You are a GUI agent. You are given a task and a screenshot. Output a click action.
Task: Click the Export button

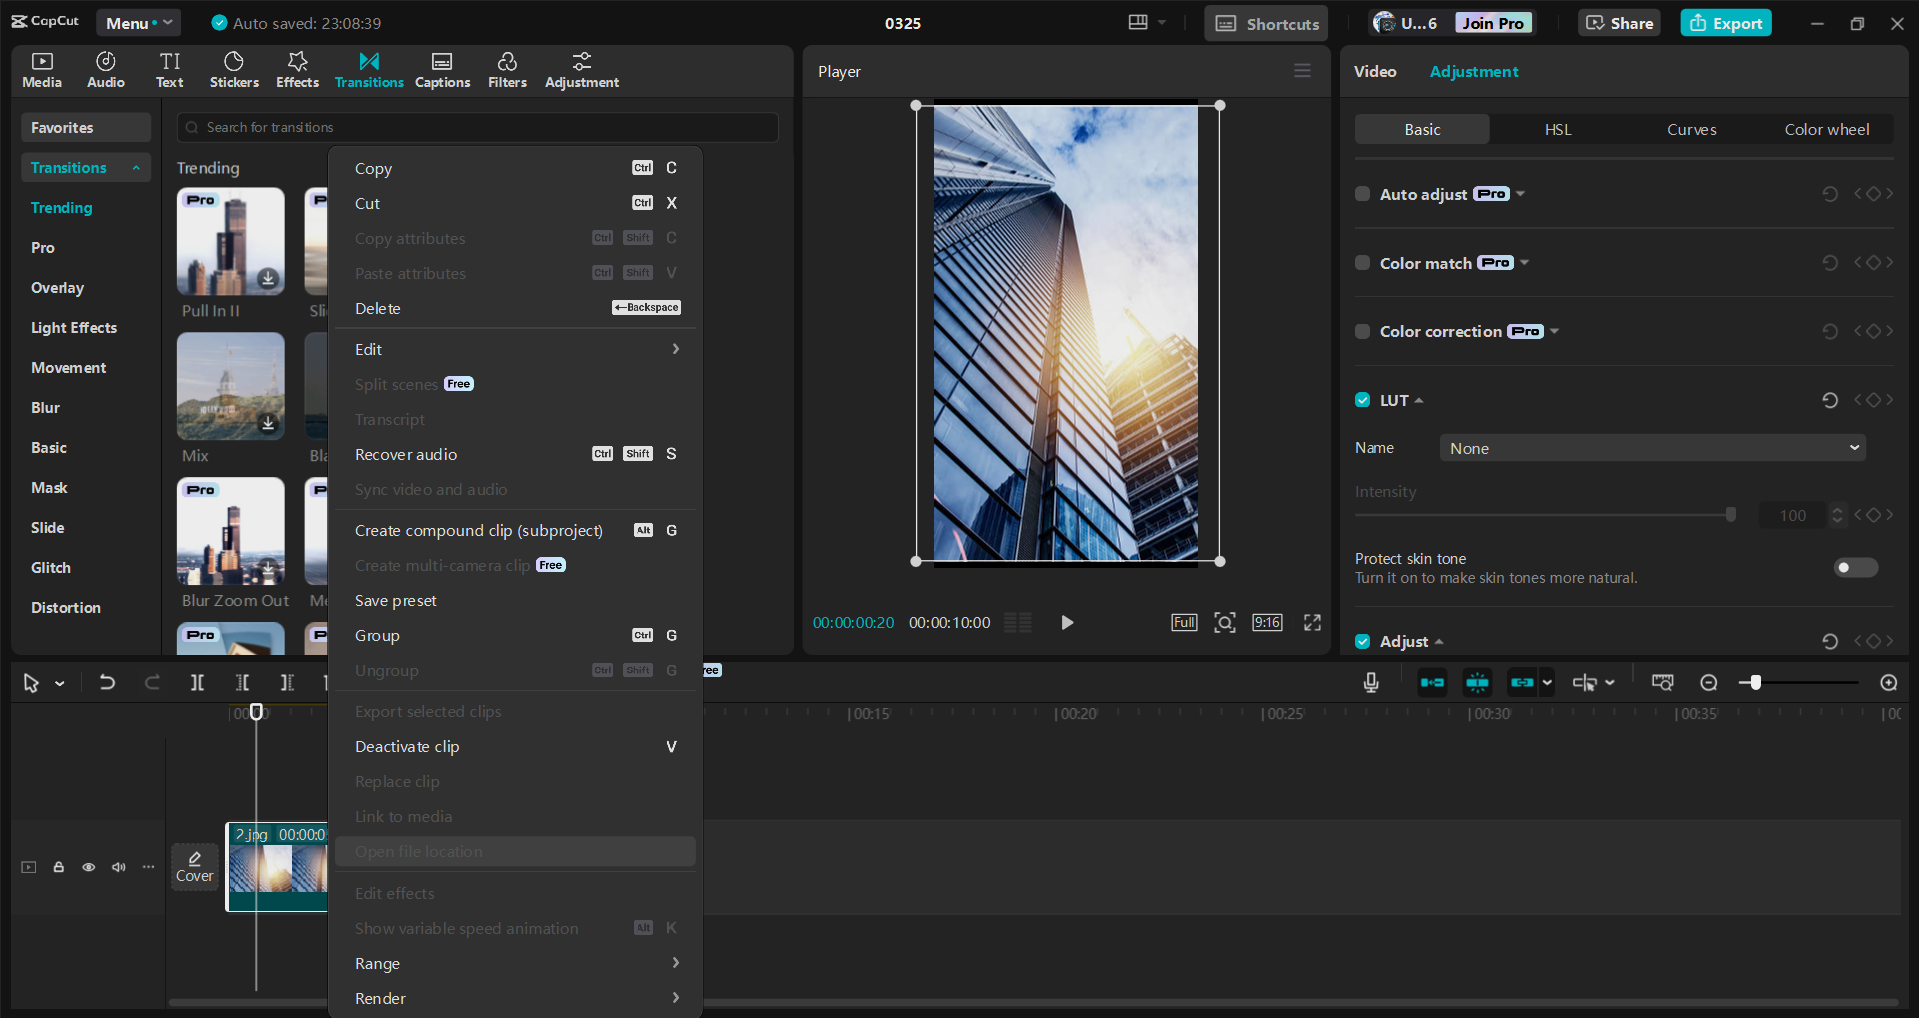(x=1724, y=22)
